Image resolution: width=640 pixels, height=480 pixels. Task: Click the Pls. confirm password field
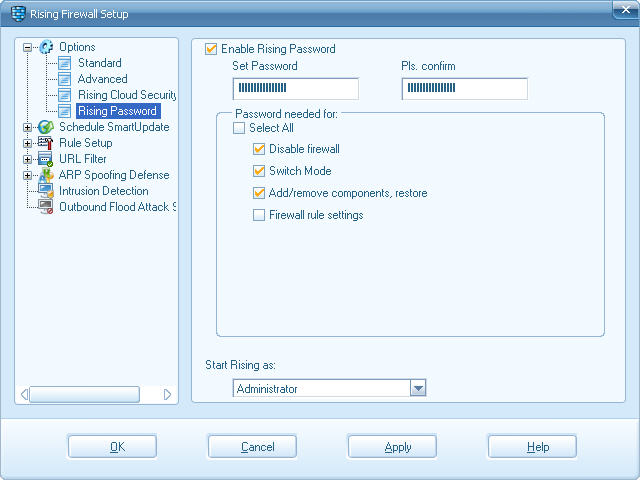point(464,89)
